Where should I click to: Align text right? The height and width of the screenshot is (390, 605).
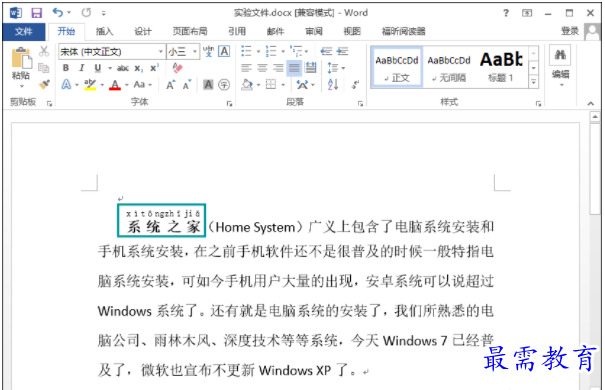pos(278,68)
